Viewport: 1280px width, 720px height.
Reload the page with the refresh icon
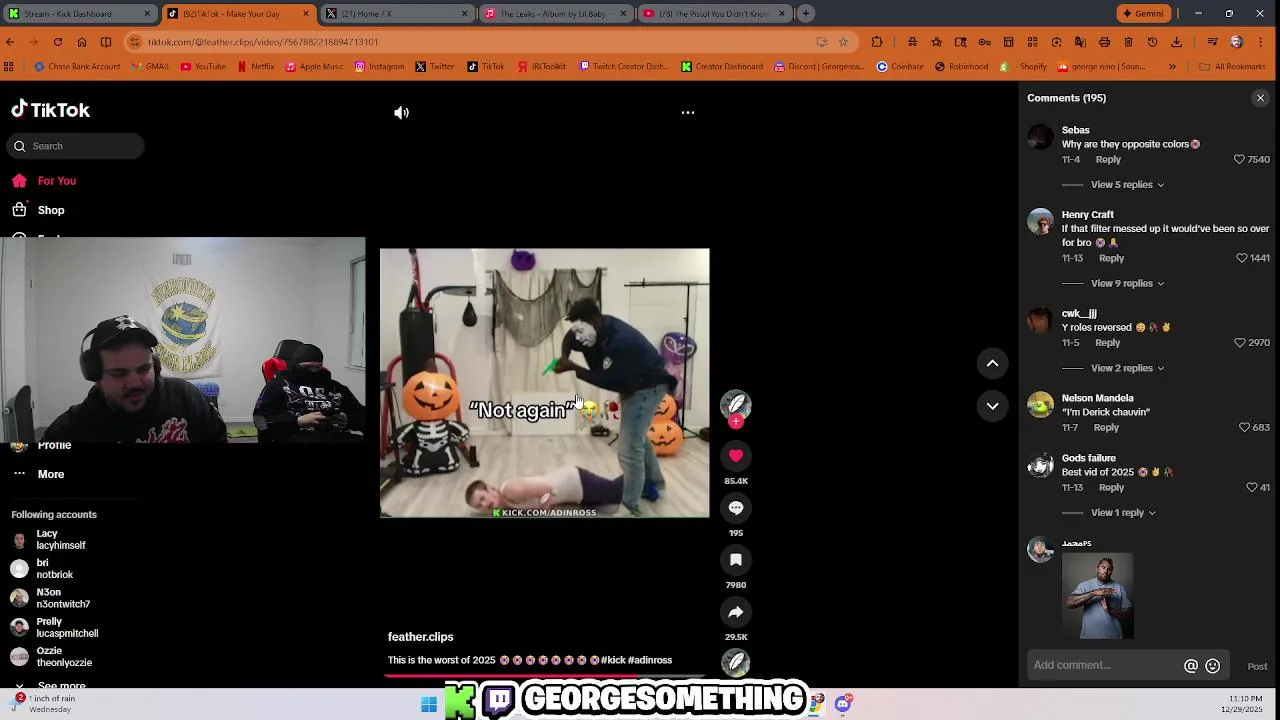click(58, 42)
